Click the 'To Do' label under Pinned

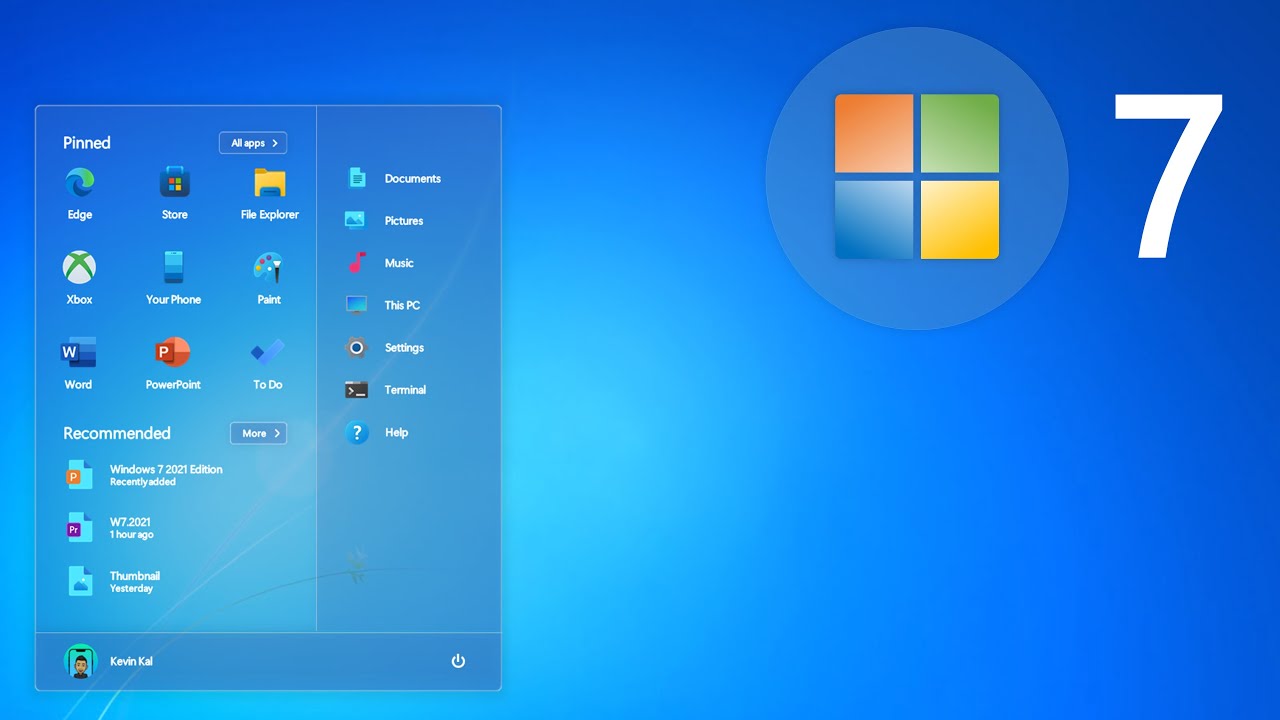(268, 385)
